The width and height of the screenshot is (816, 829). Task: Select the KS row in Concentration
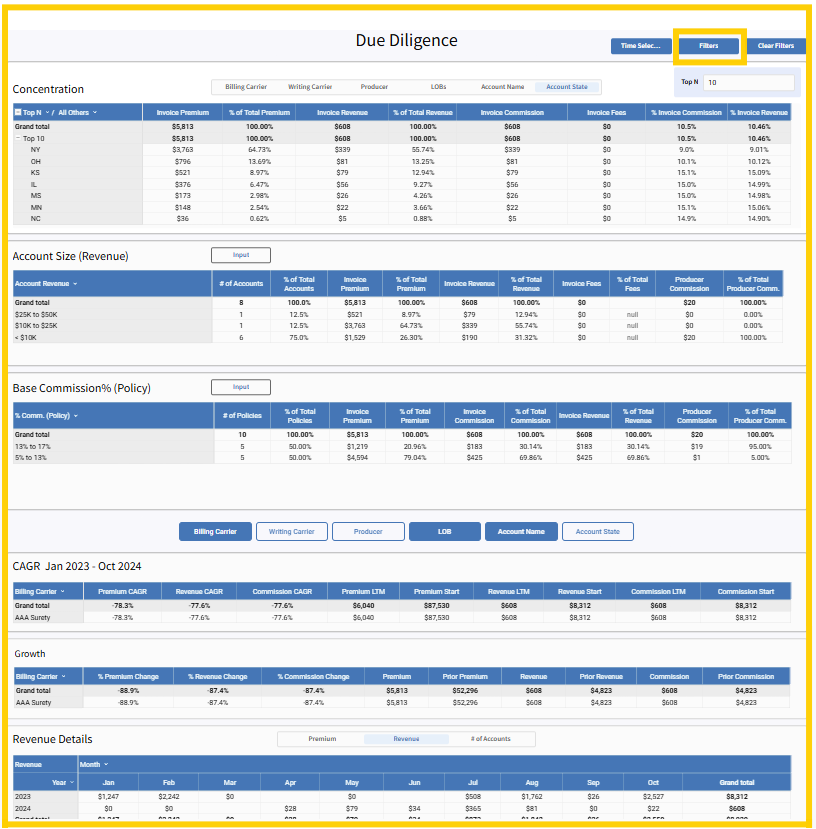[x=402, y=173]
